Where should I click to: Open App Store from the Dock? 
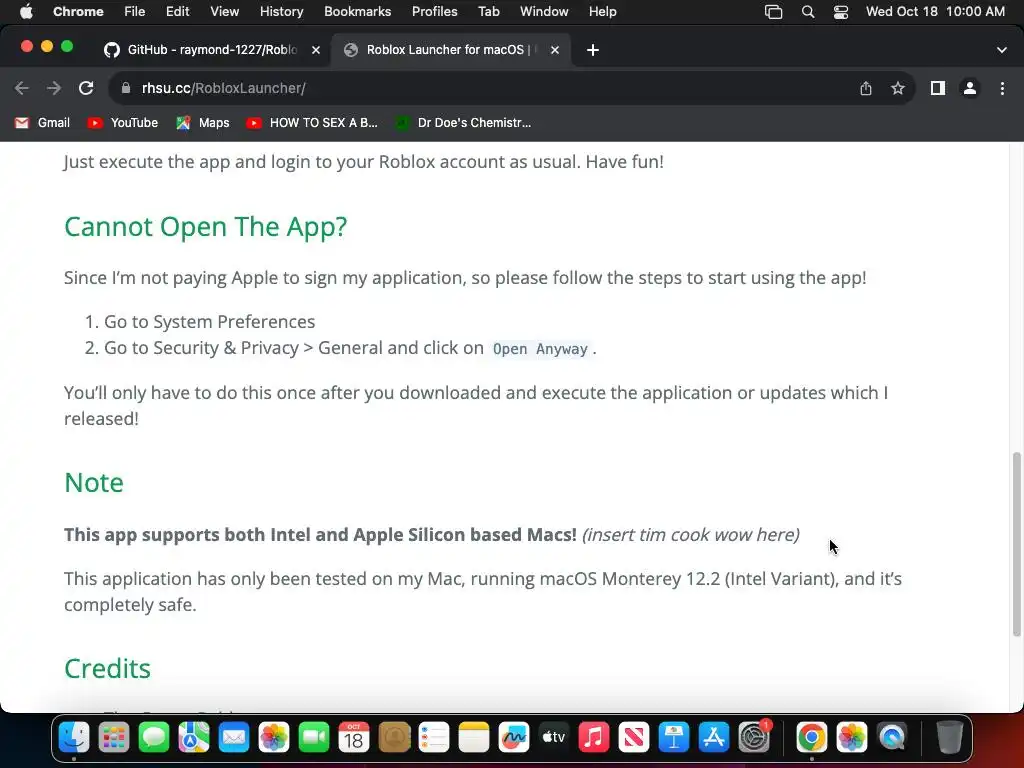714,738
